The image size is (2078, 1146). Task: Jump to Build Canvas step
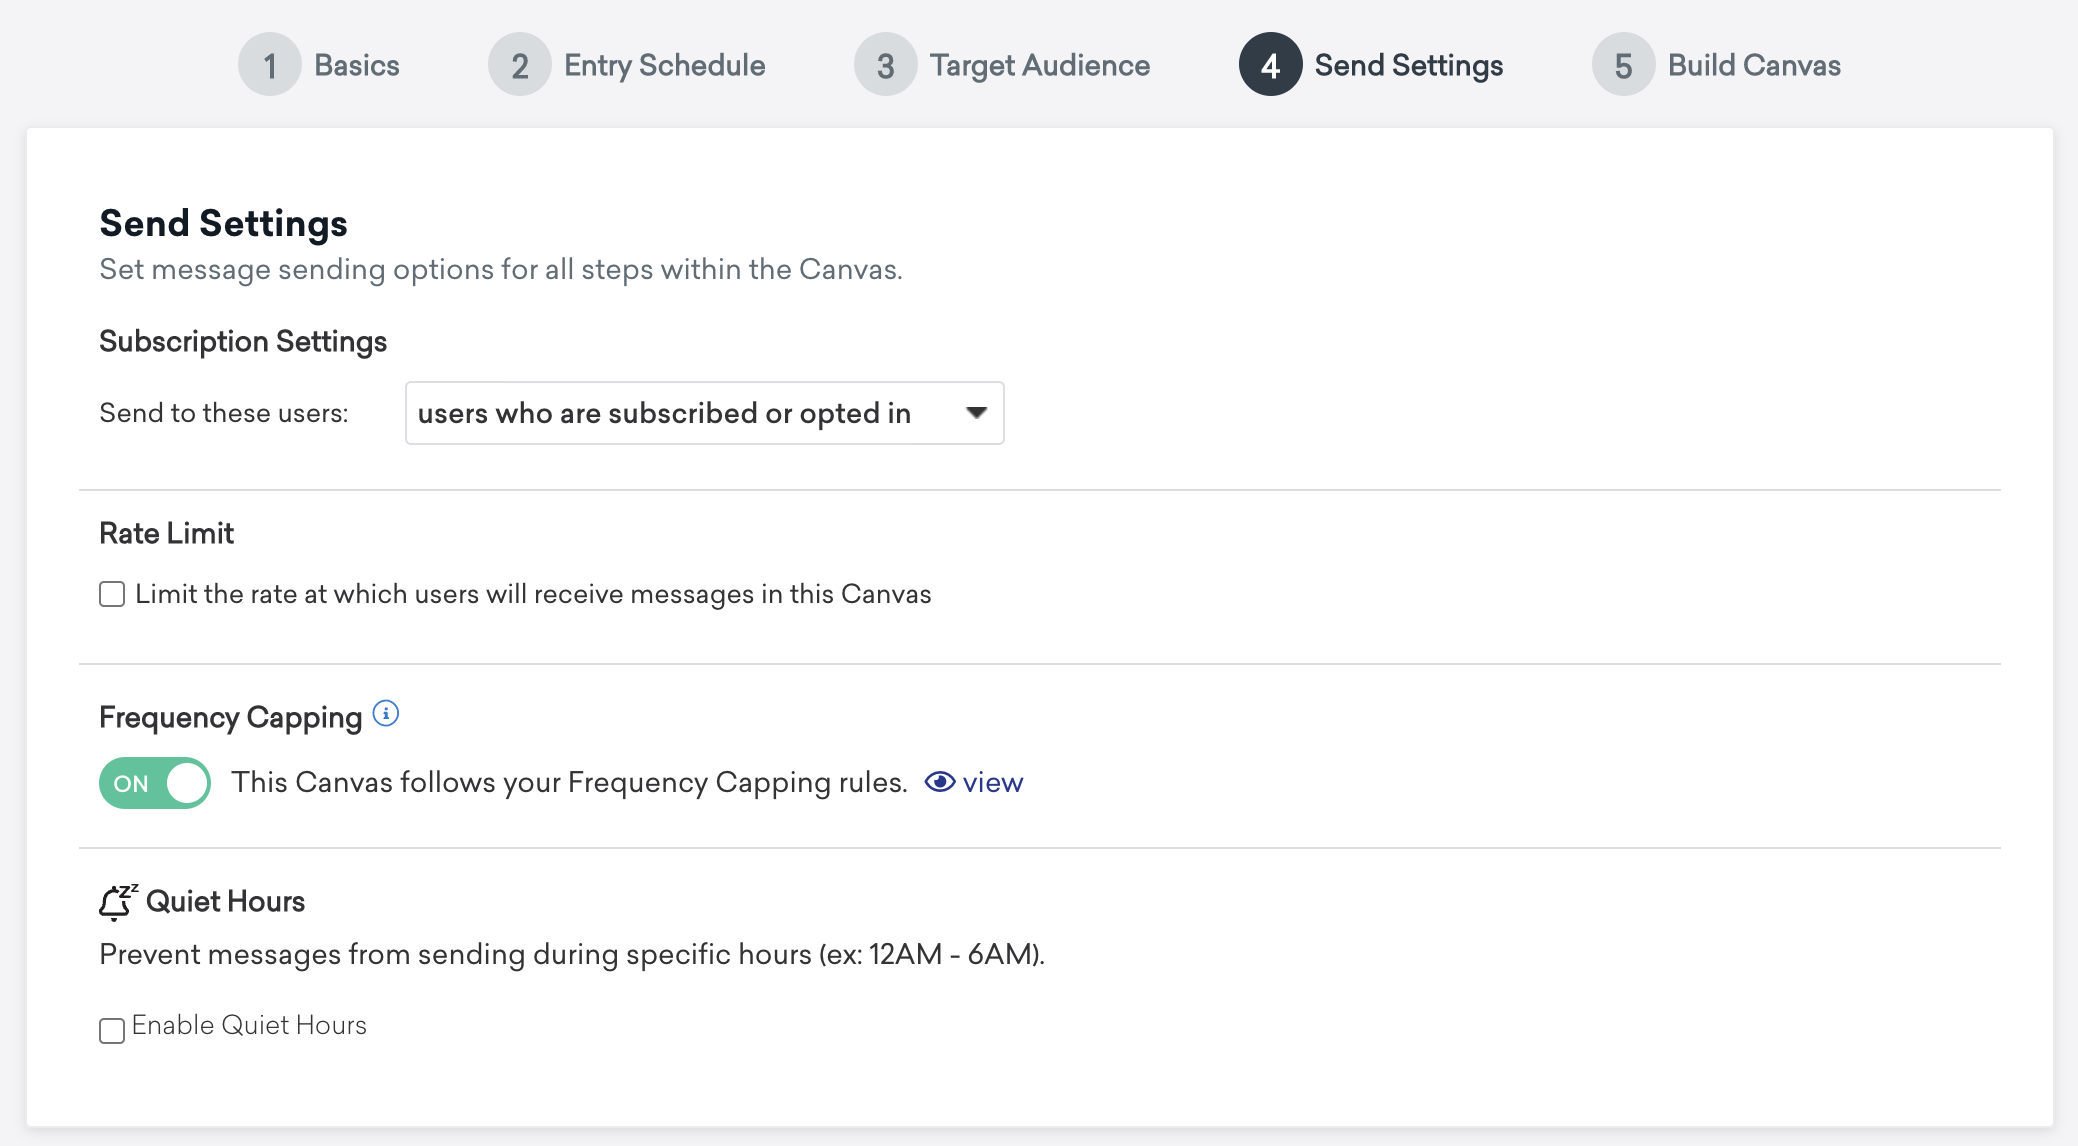[x=1754, y=65]
